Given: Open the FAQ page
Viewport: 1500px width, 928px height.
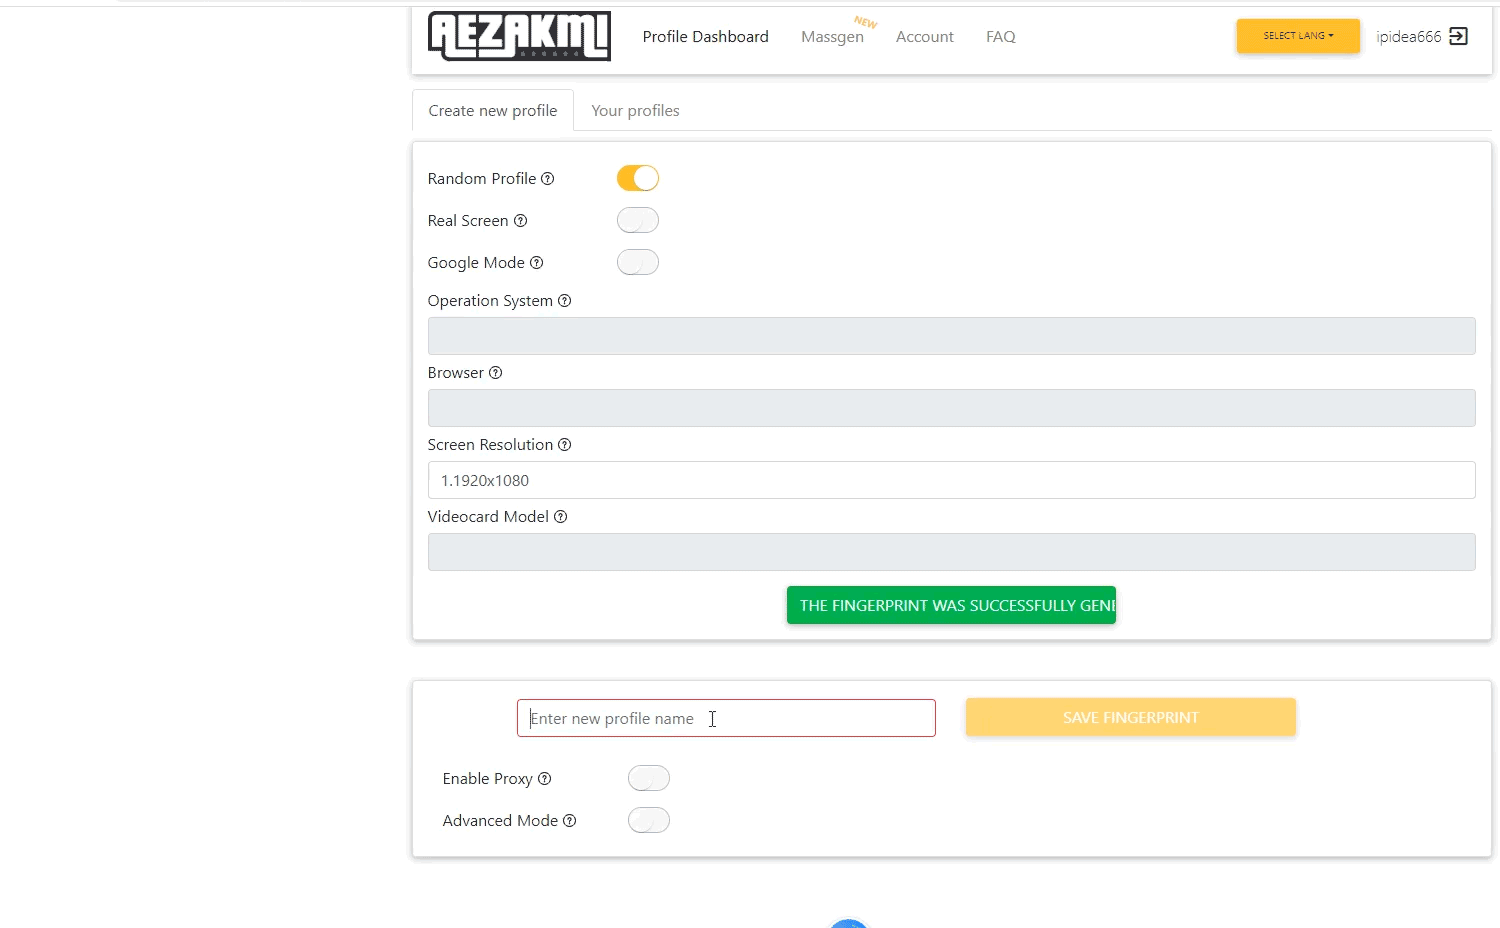Looking at the screenshot, I should click(x=1000, y=37).
